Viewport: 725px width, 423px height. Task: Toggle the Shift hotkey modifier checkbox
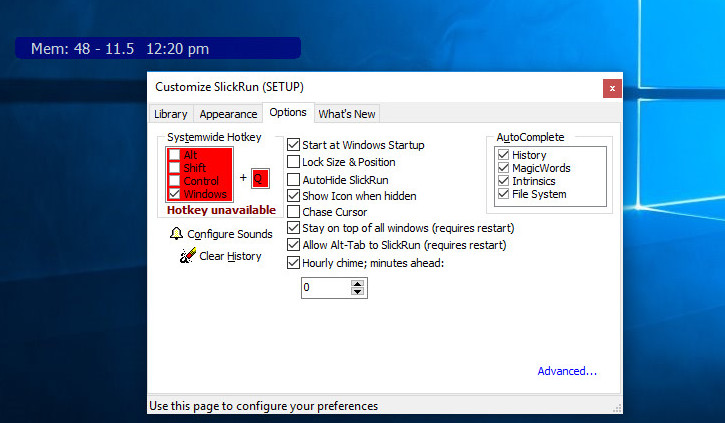(174, 167)
